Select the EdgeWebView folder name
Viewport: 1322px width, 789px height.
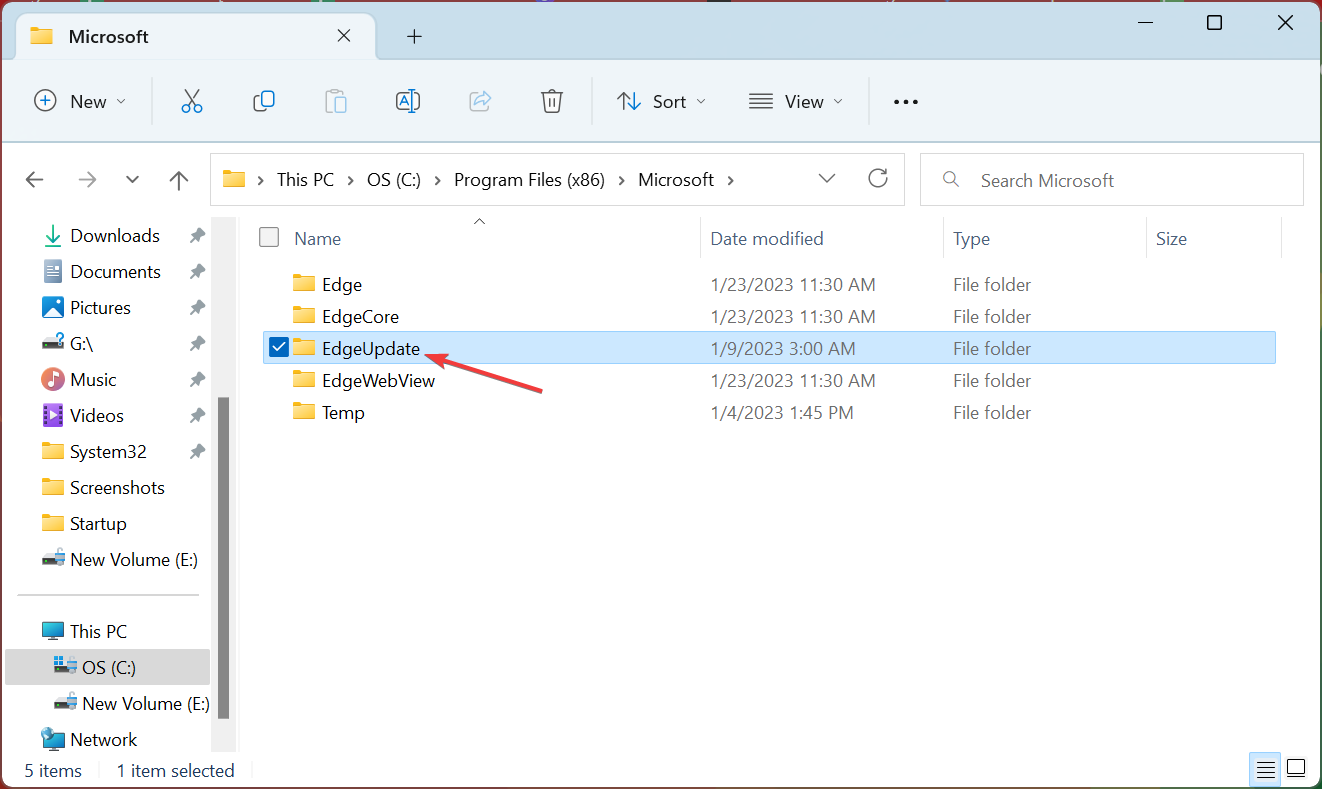(378, 380)
